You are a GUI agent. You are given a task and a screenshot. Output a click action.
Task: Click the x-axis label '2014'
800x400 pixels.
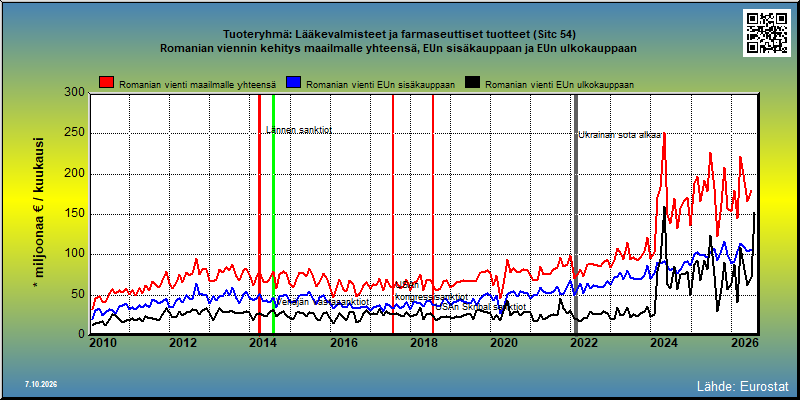point(264,343)
